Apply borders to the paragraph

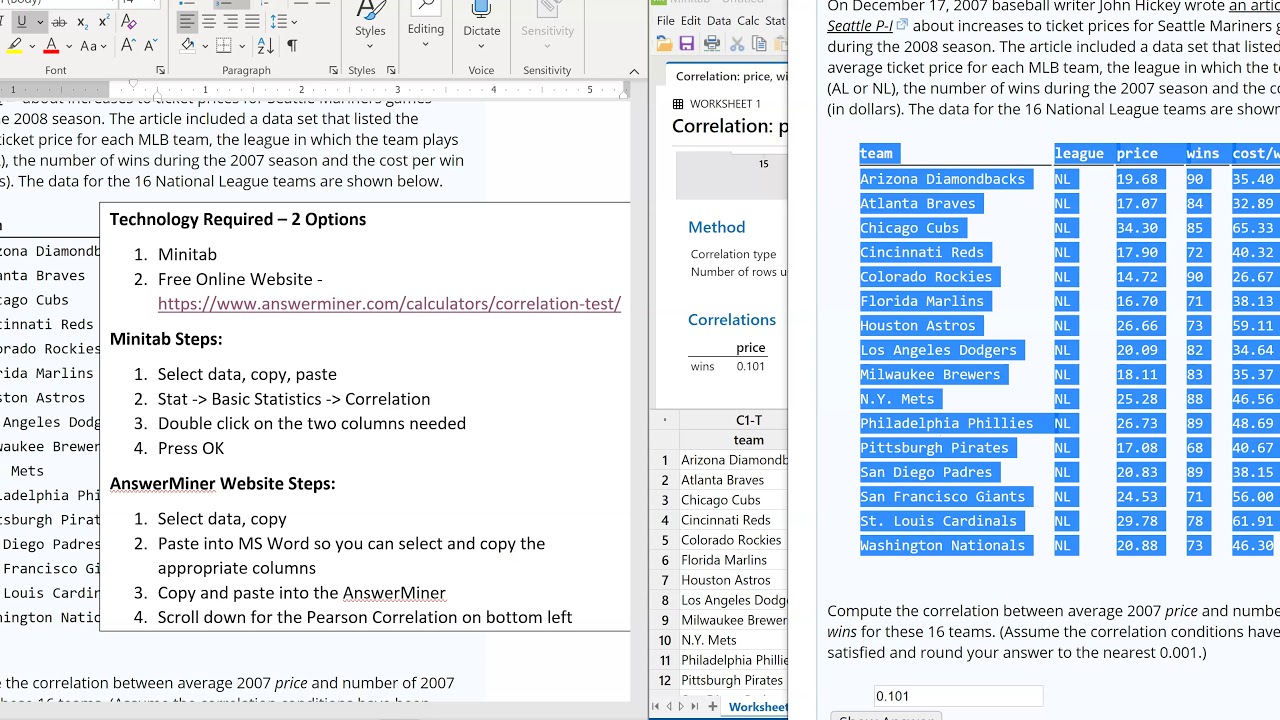coord(223,46)
